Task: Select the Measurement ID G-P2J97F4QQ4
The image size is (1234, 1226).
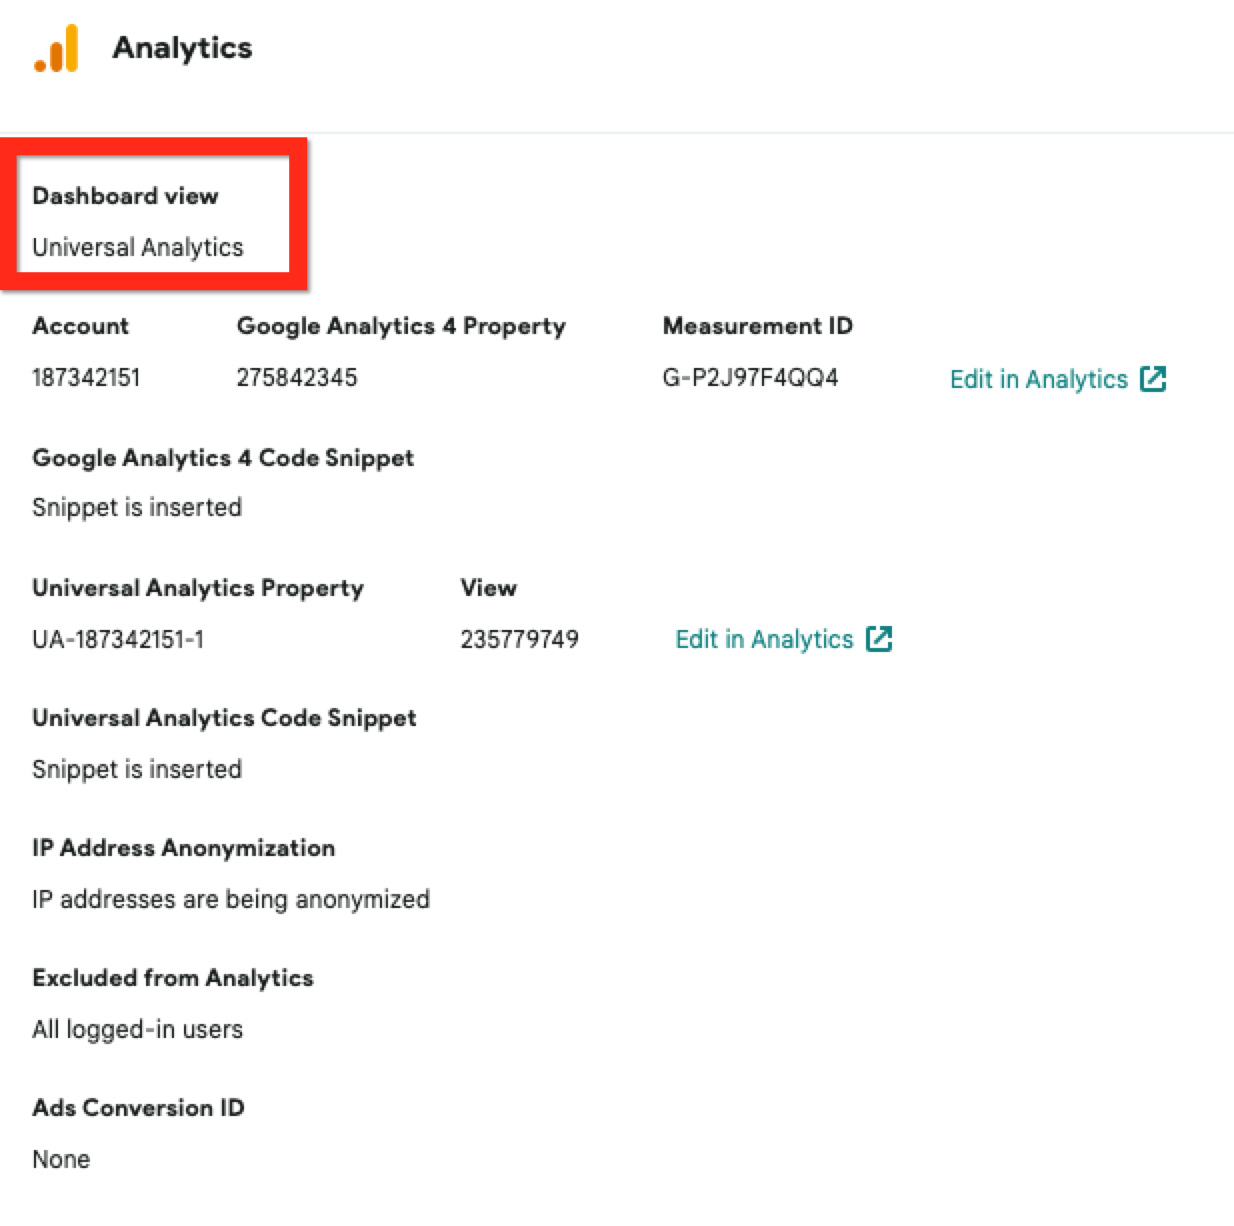Action: [x=750, y=378]
